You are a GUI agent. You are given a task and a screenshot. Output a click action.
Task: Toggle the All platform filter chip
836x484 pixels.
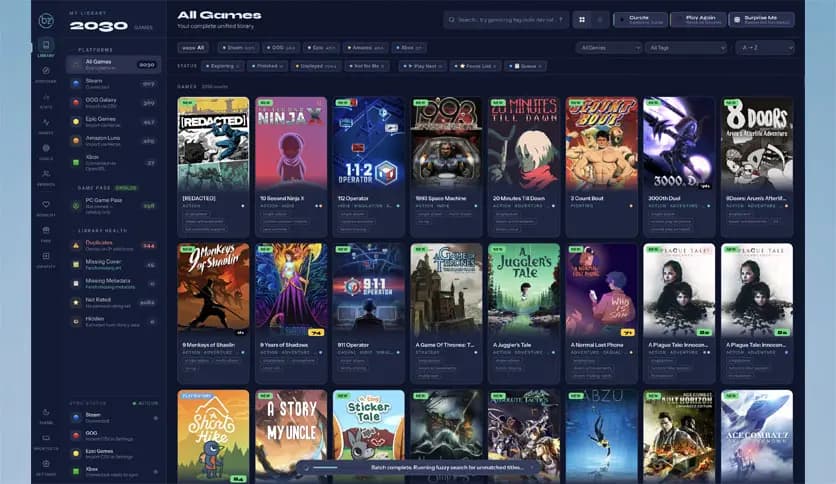coord(193,47)
